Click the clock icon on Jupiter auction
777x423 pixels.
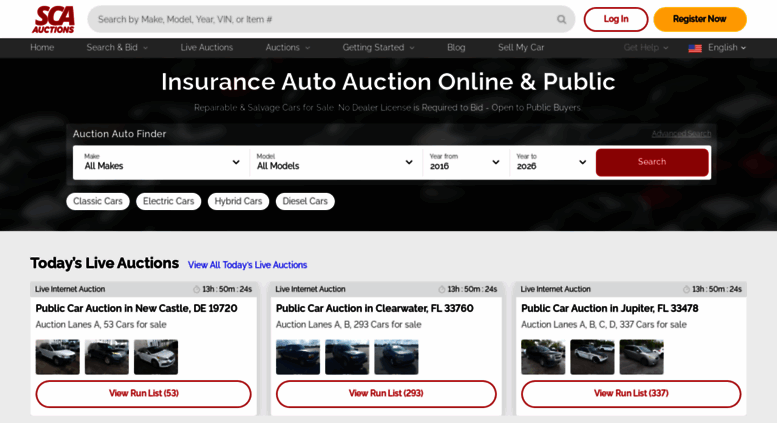click(686, 289)
